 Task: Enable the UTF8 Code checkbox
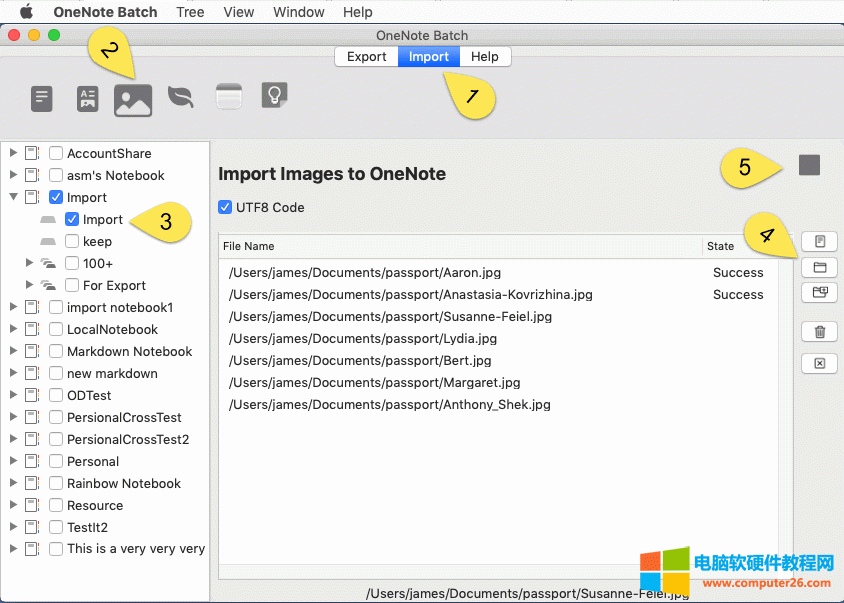[x=225, y=207]
